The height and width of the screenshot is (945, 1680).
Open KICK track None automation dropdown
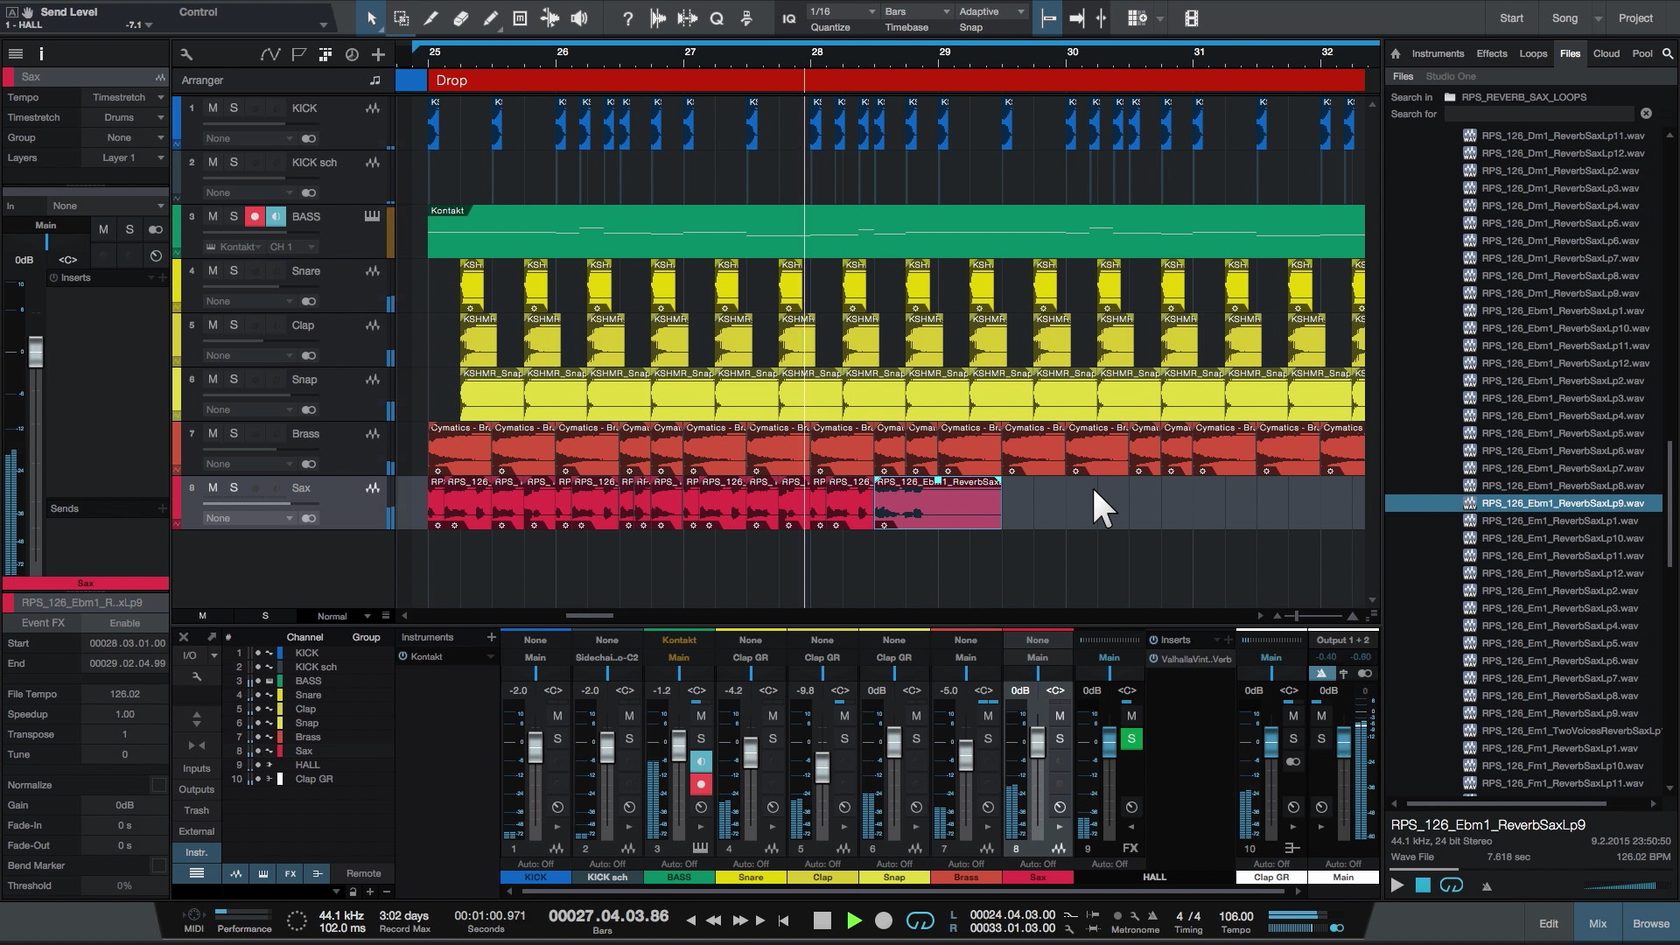click(249, 138)
